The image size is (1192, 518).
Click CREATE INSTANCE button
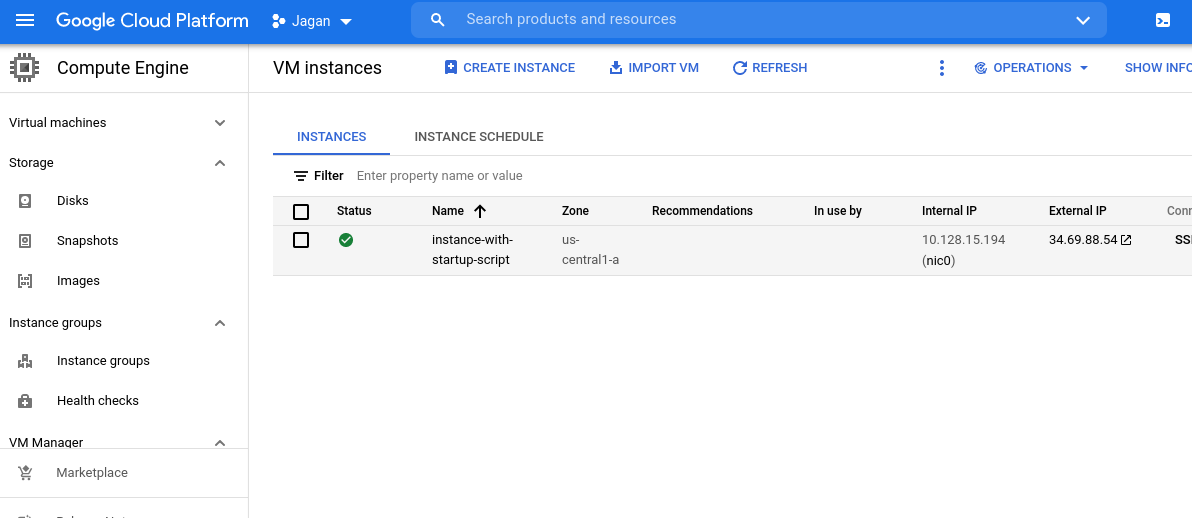pyautogui.click(x=509, y=68)
